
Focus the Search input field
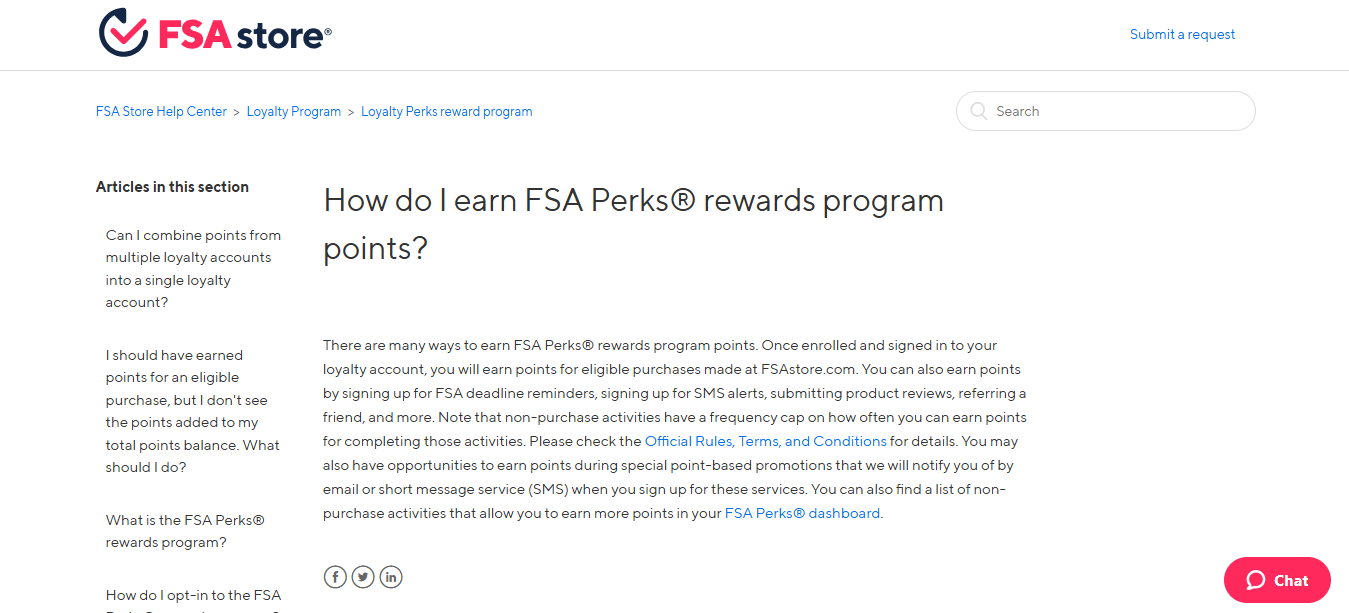(1105, 111)
